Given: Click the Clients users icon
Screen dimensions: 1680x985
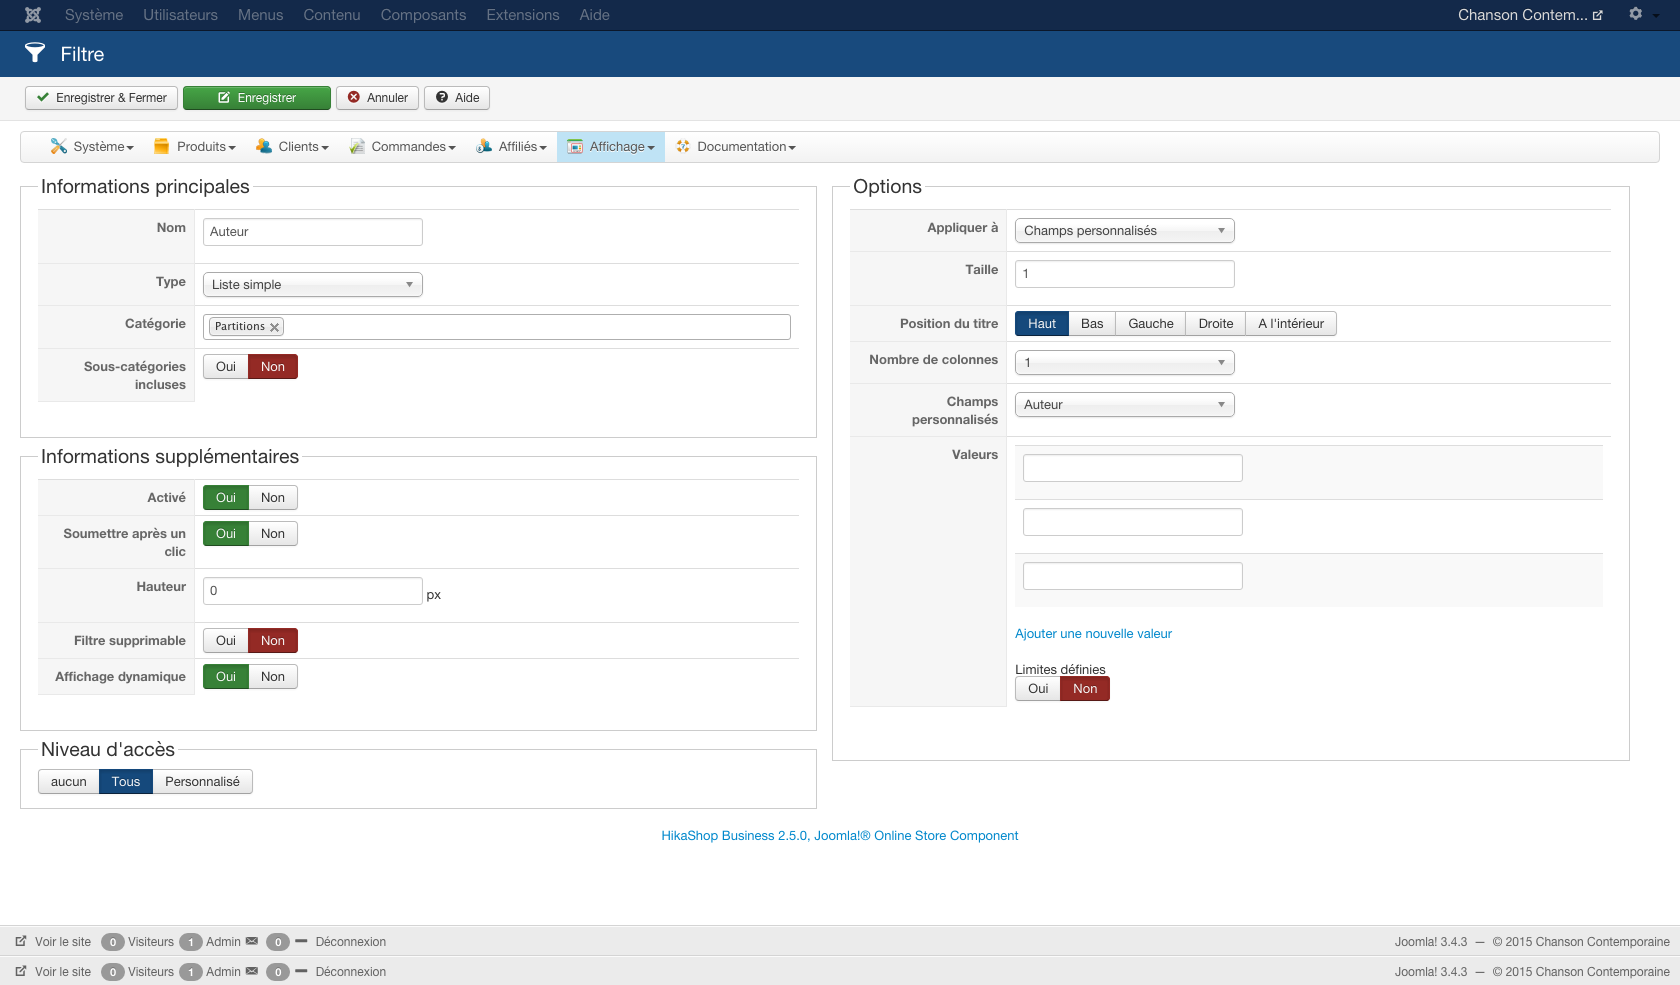Looking at the screenshot, I should pyautogui.click(x=264, y=146).
